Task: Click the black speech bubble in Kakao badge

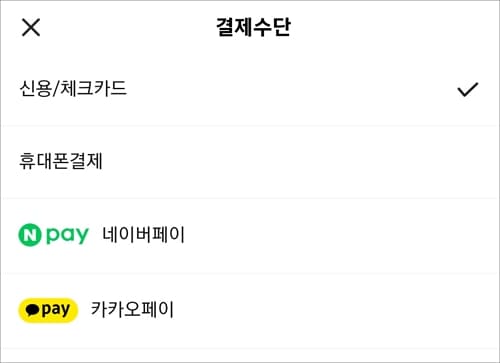Action: pyautogui.click(x=32, y=310)
